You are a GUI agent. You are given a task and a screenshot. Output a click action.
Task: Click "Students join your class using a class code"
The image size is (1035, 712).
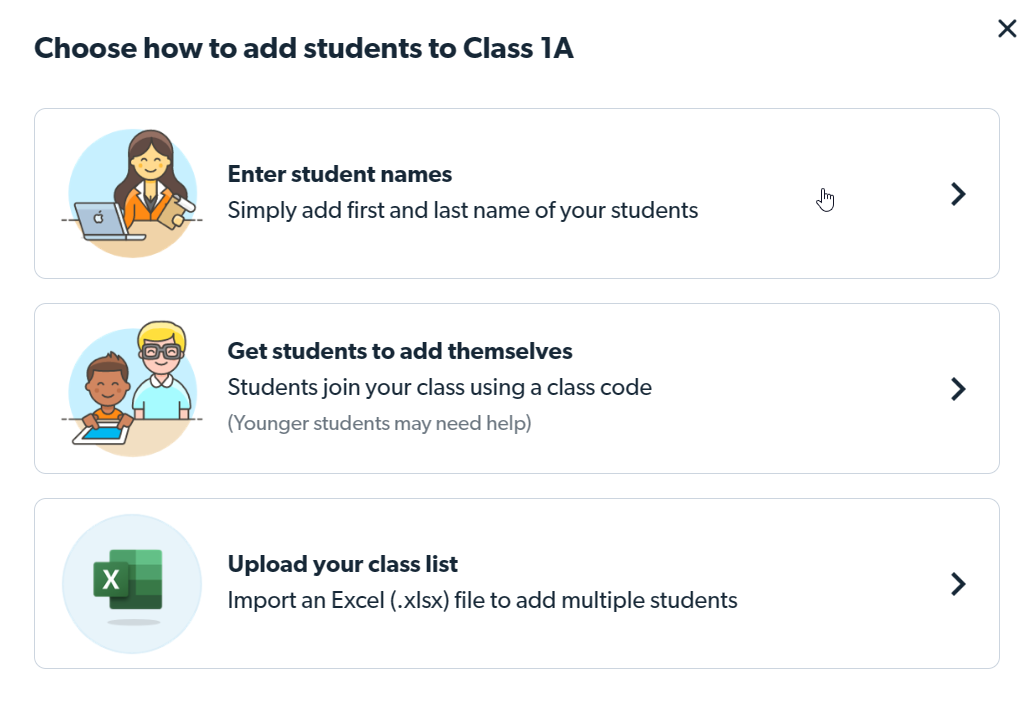[x=440, y=387]
